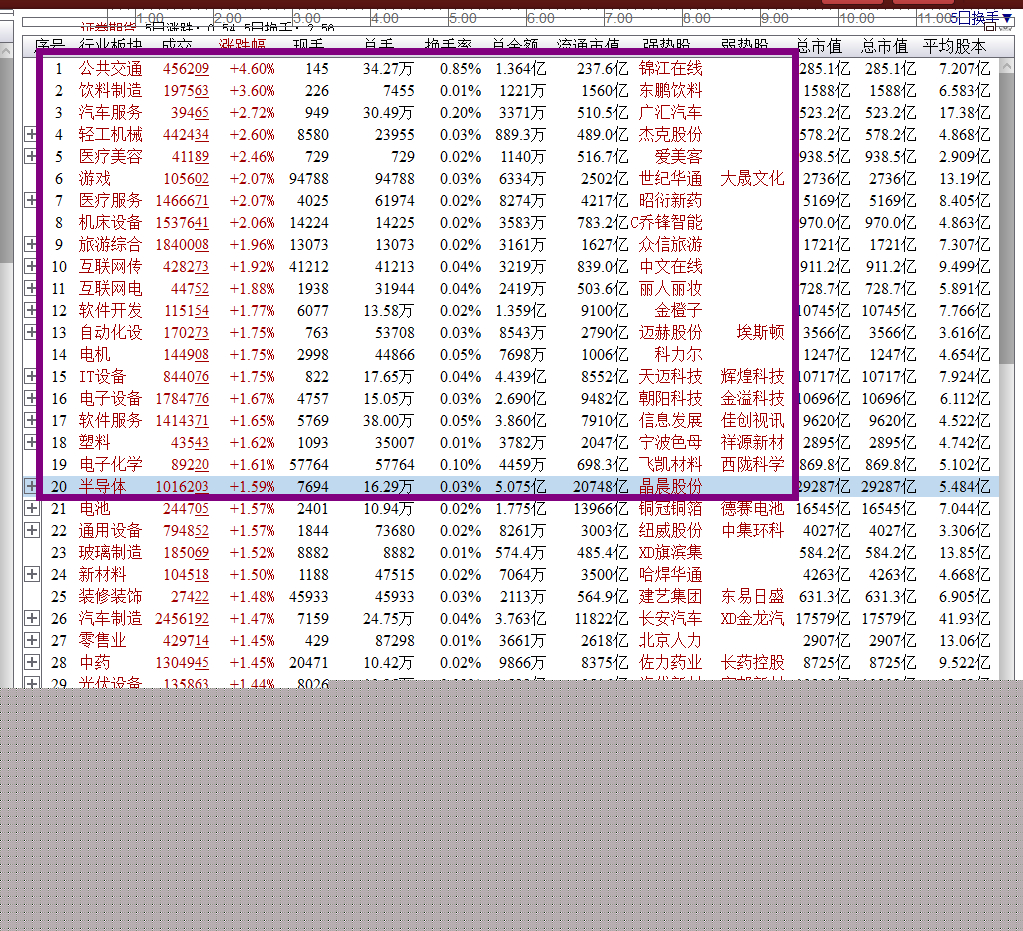This screenshot has width=1023, height=931.
Task: Expand the 新材料 sector tree node
Action: (x=31, y=574)
